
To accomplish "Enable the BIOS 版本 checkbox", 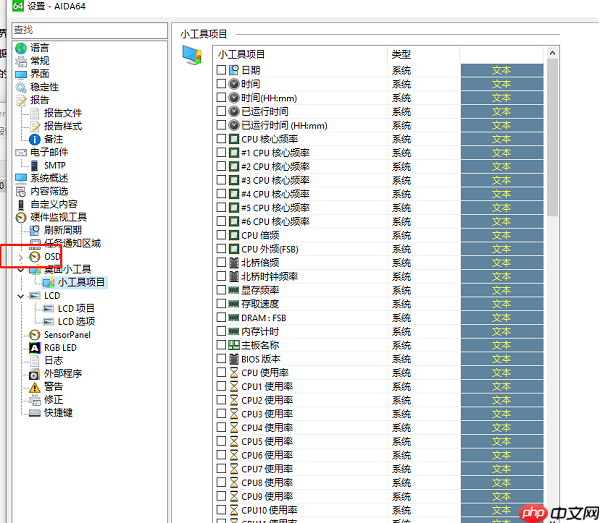I will click(221, 358).
